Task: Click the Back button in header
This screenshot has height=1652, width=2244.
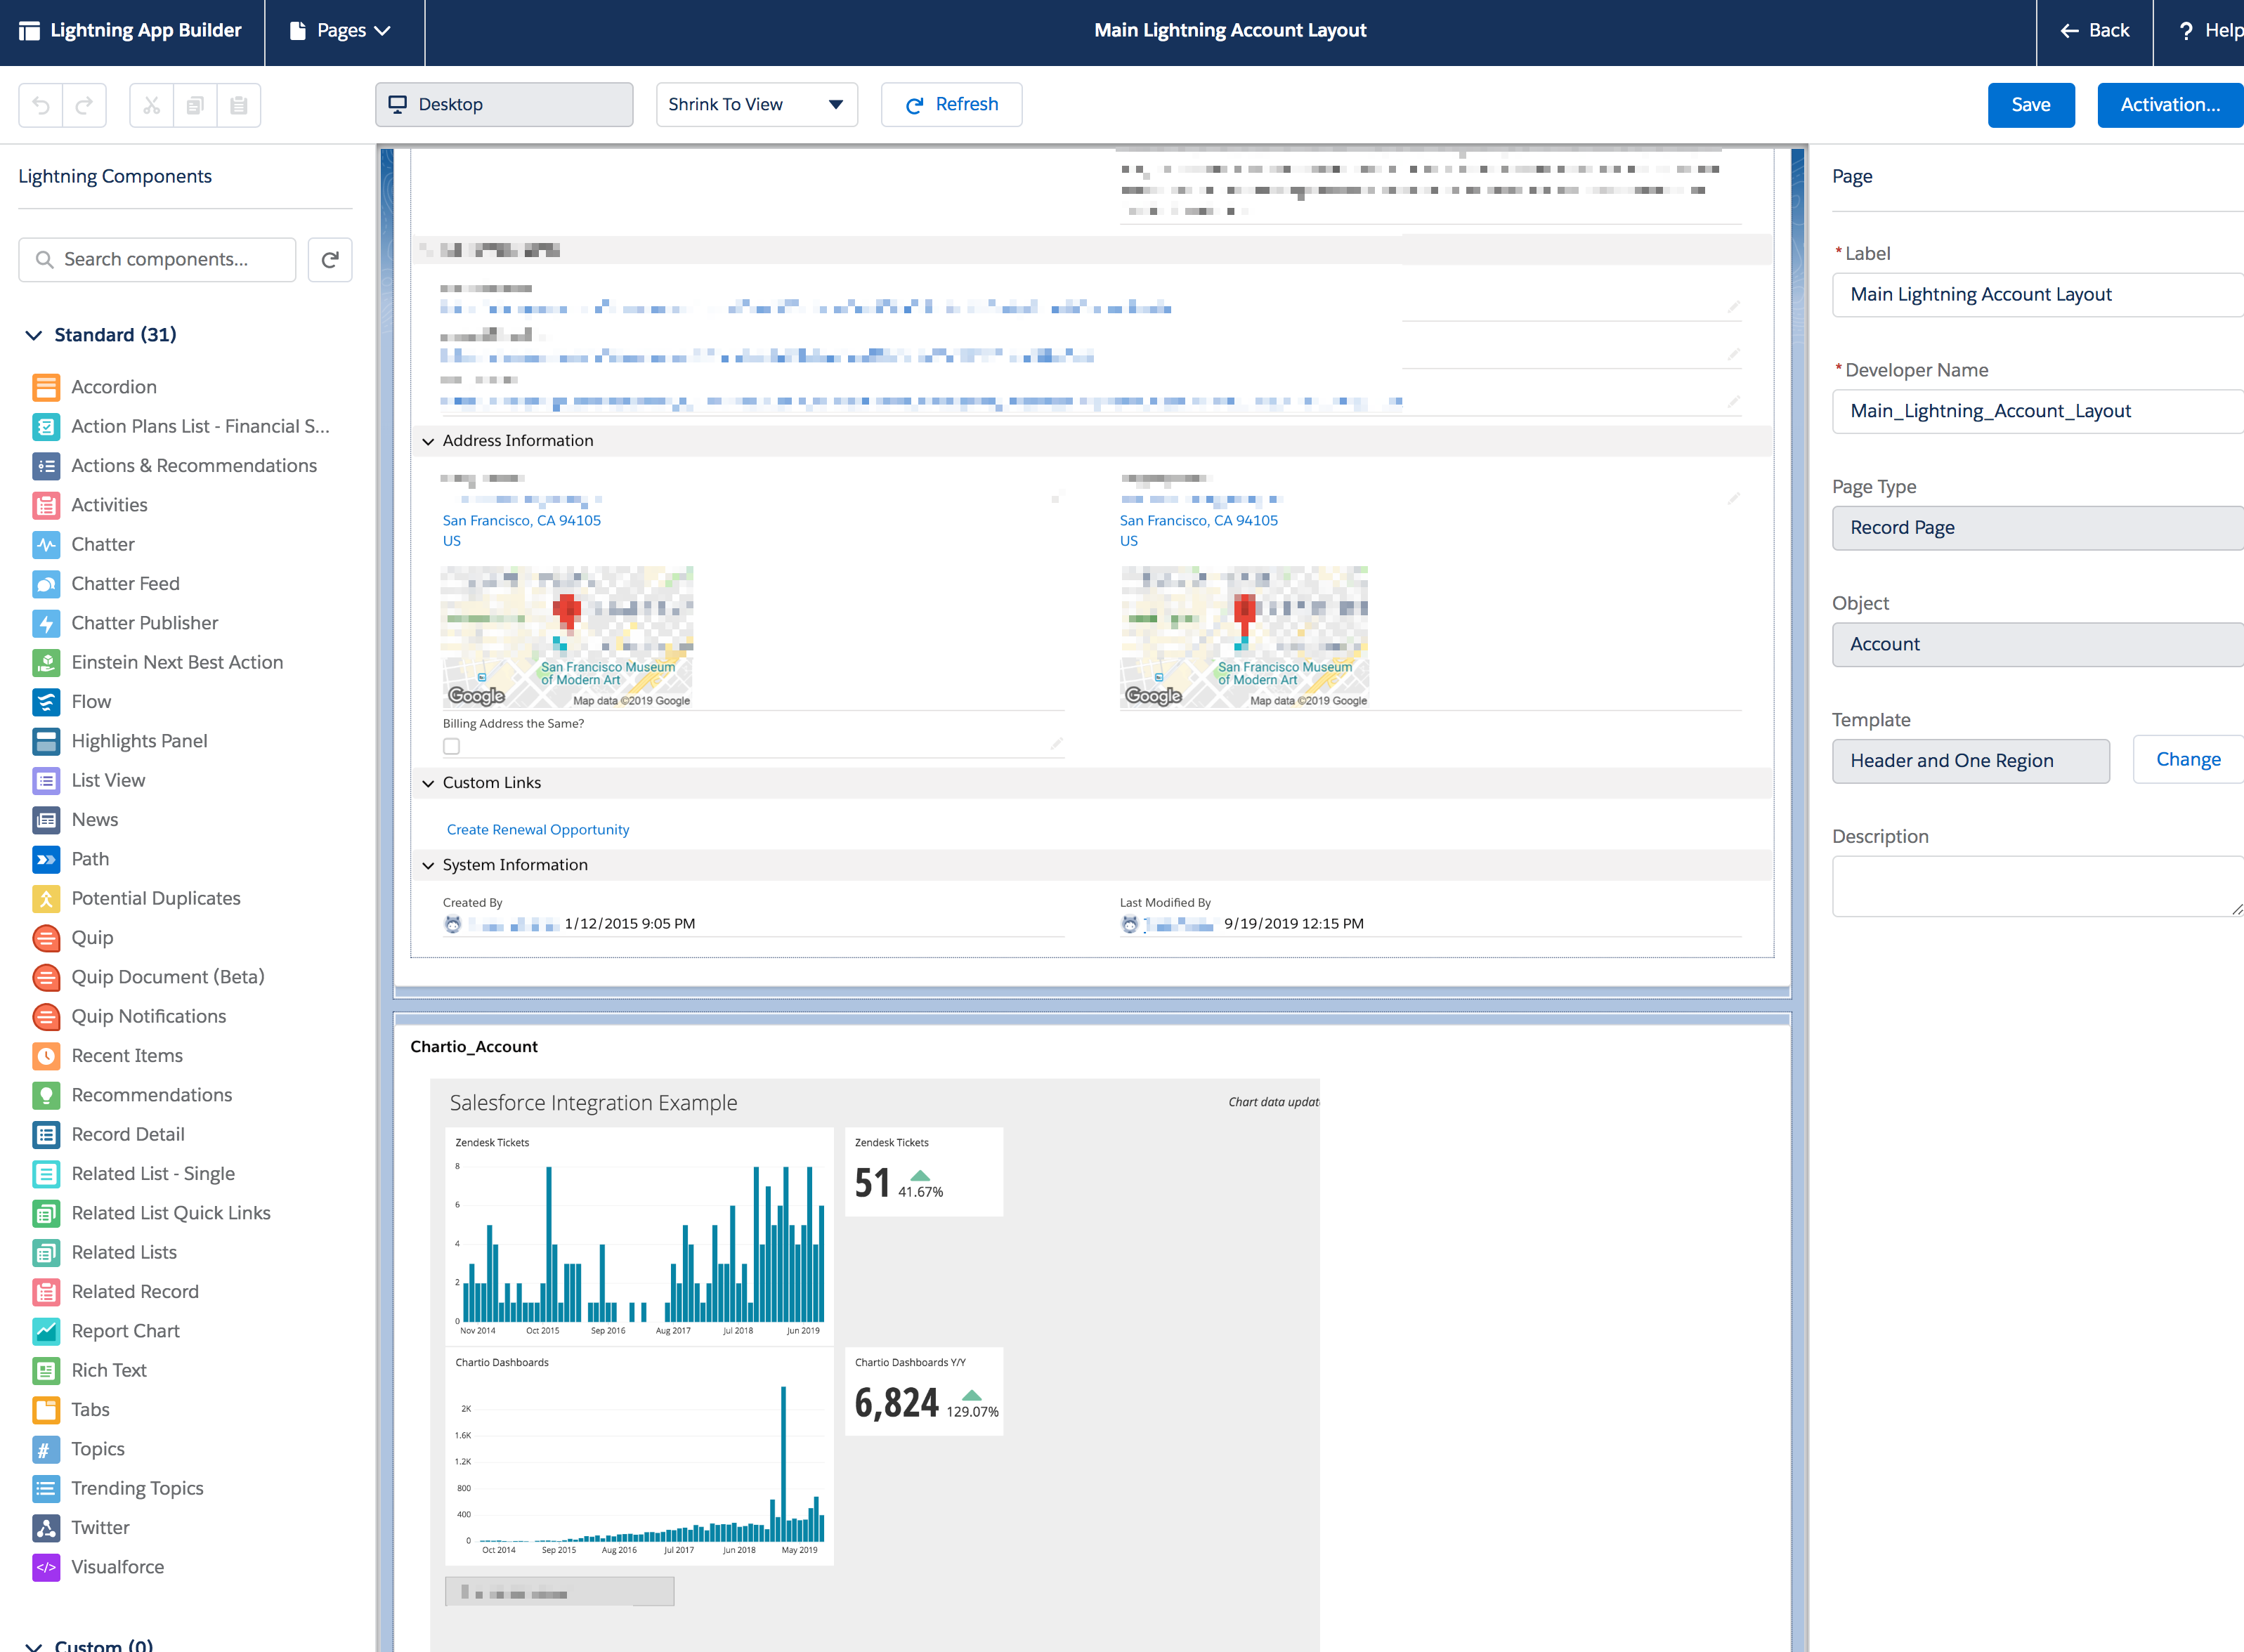Action: (x=2095, y=31)
